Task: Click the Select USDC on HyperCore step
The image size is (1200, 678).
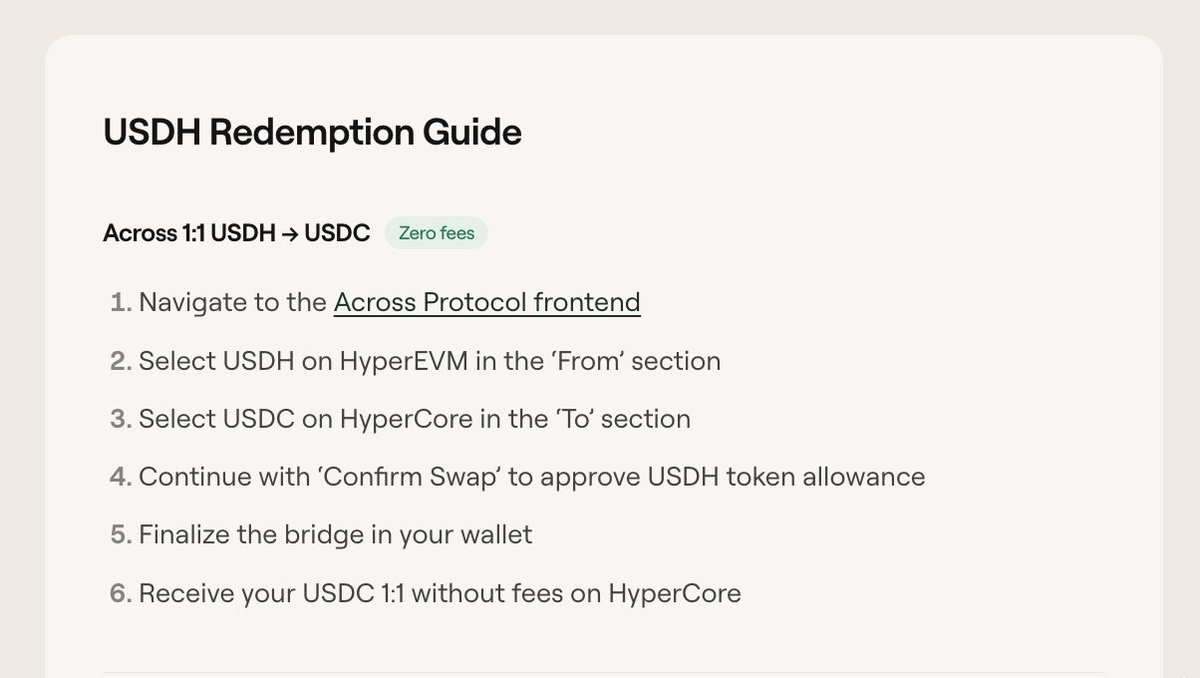Action: click(415, 419)
